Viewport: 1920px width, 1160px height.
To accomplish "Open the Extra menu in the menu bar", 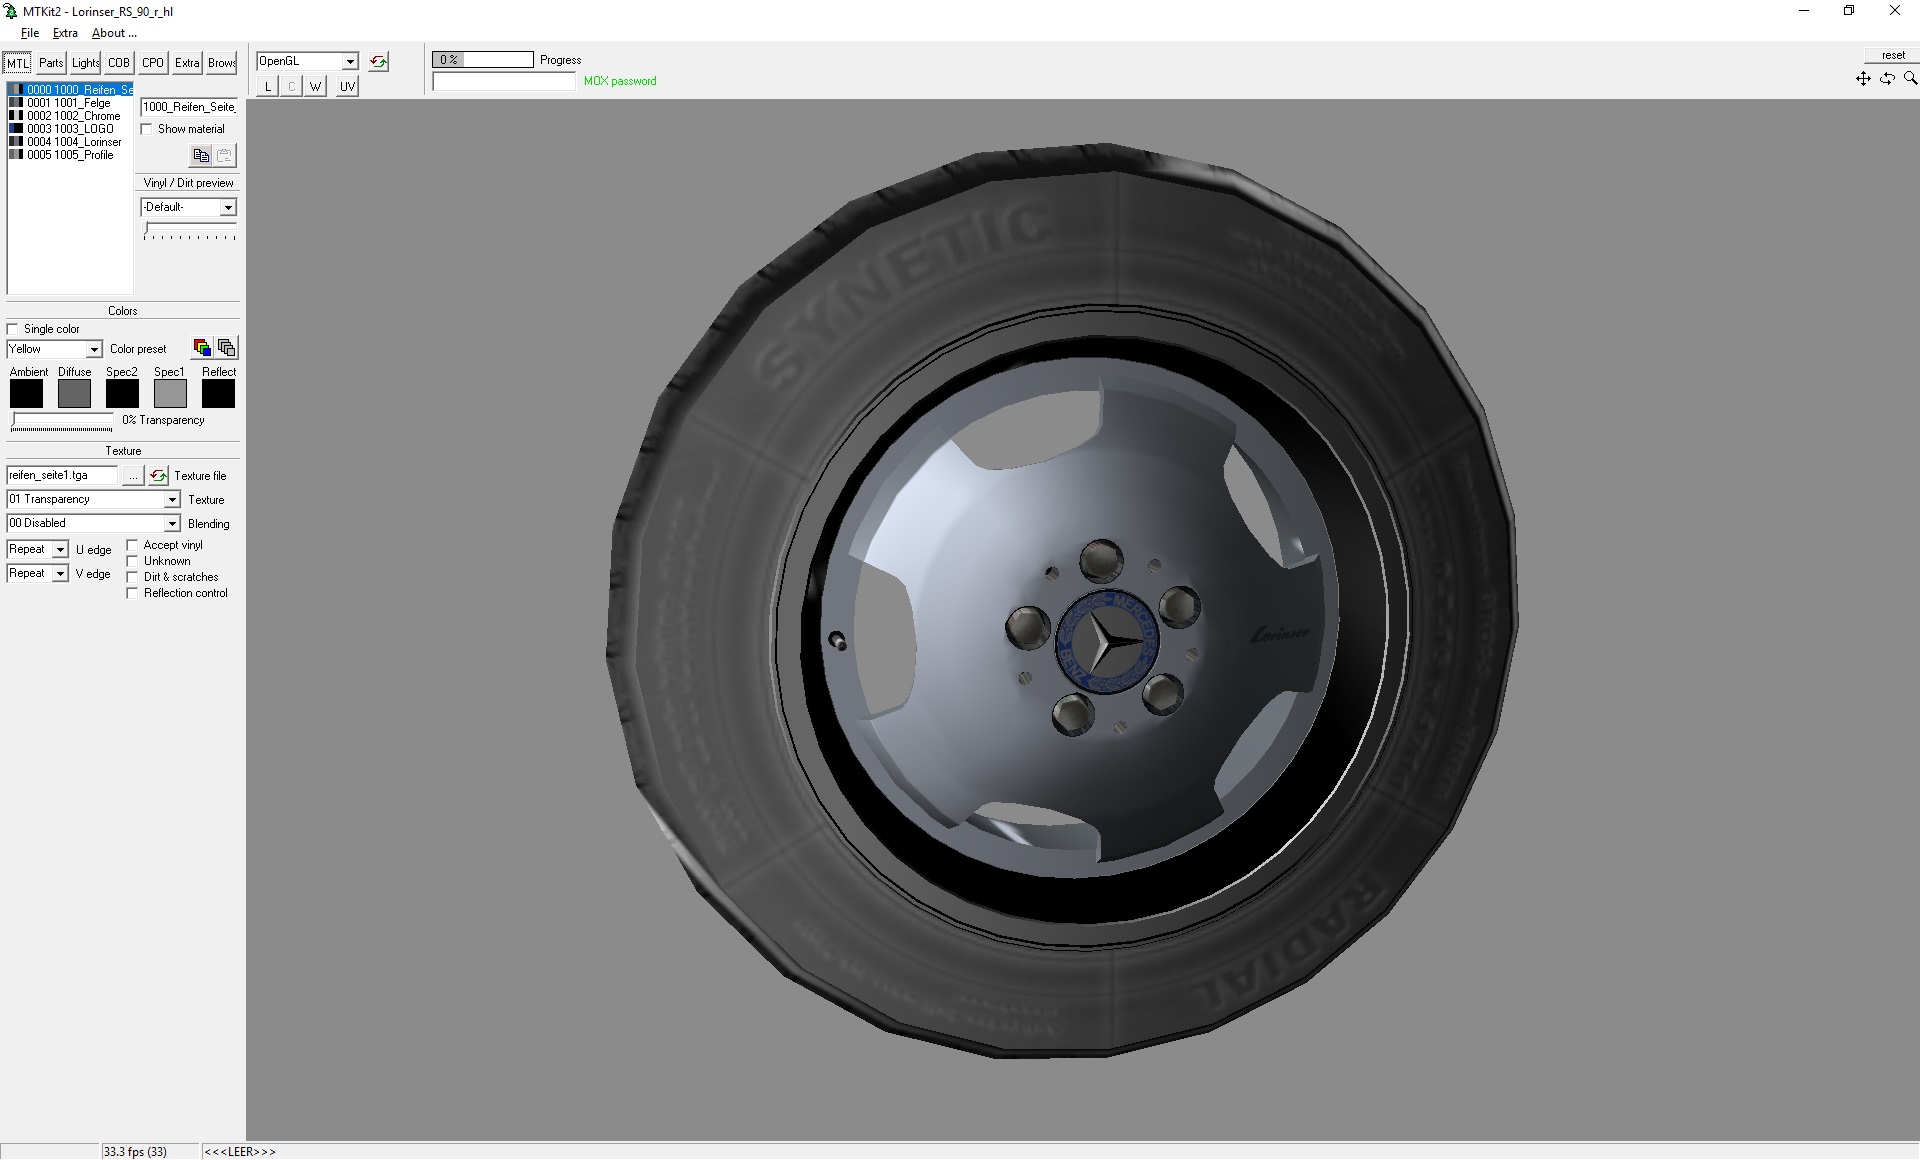I will 65,33.
